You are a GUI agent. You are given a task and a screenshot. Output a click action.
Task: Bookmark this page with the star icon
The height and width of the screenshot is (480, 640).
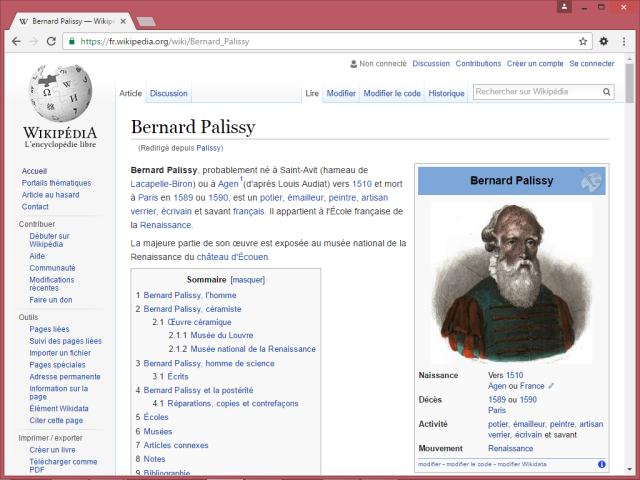[x=583, y=41]
